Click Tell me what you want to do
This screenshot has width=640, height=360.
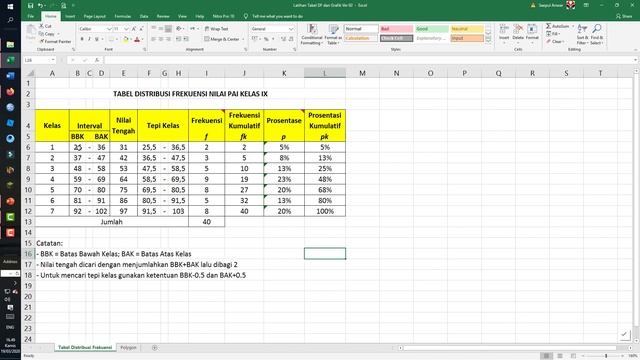point(277,16)
